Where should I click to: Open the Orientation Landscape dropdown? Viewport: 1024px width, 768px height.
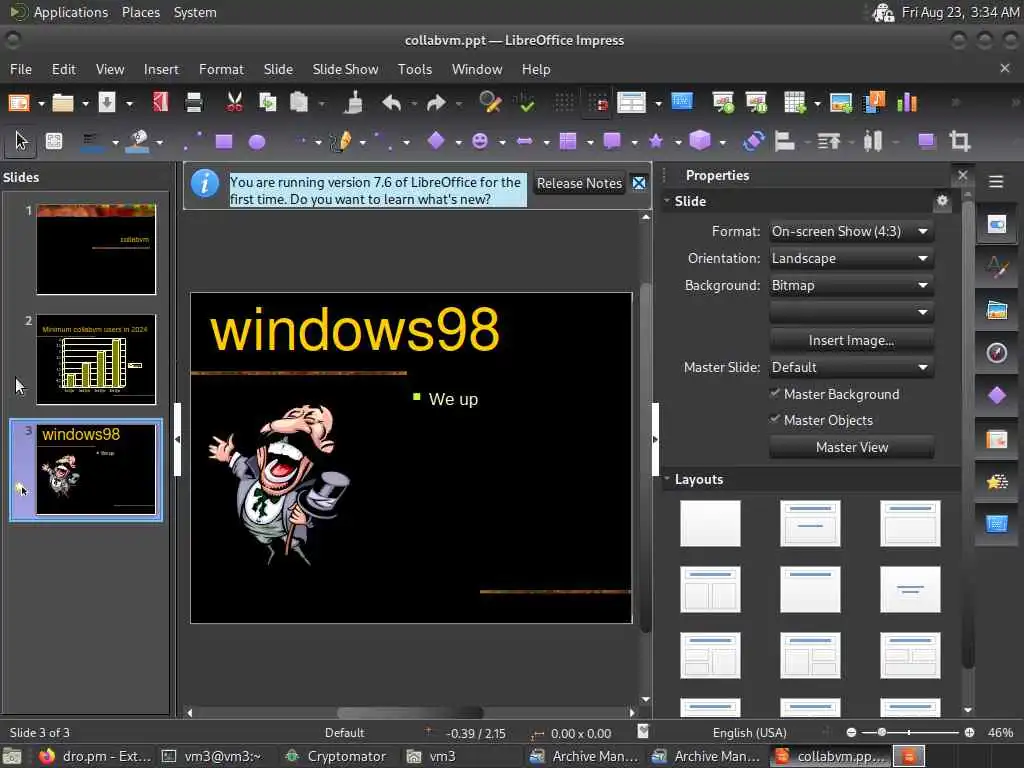[851, 259]
